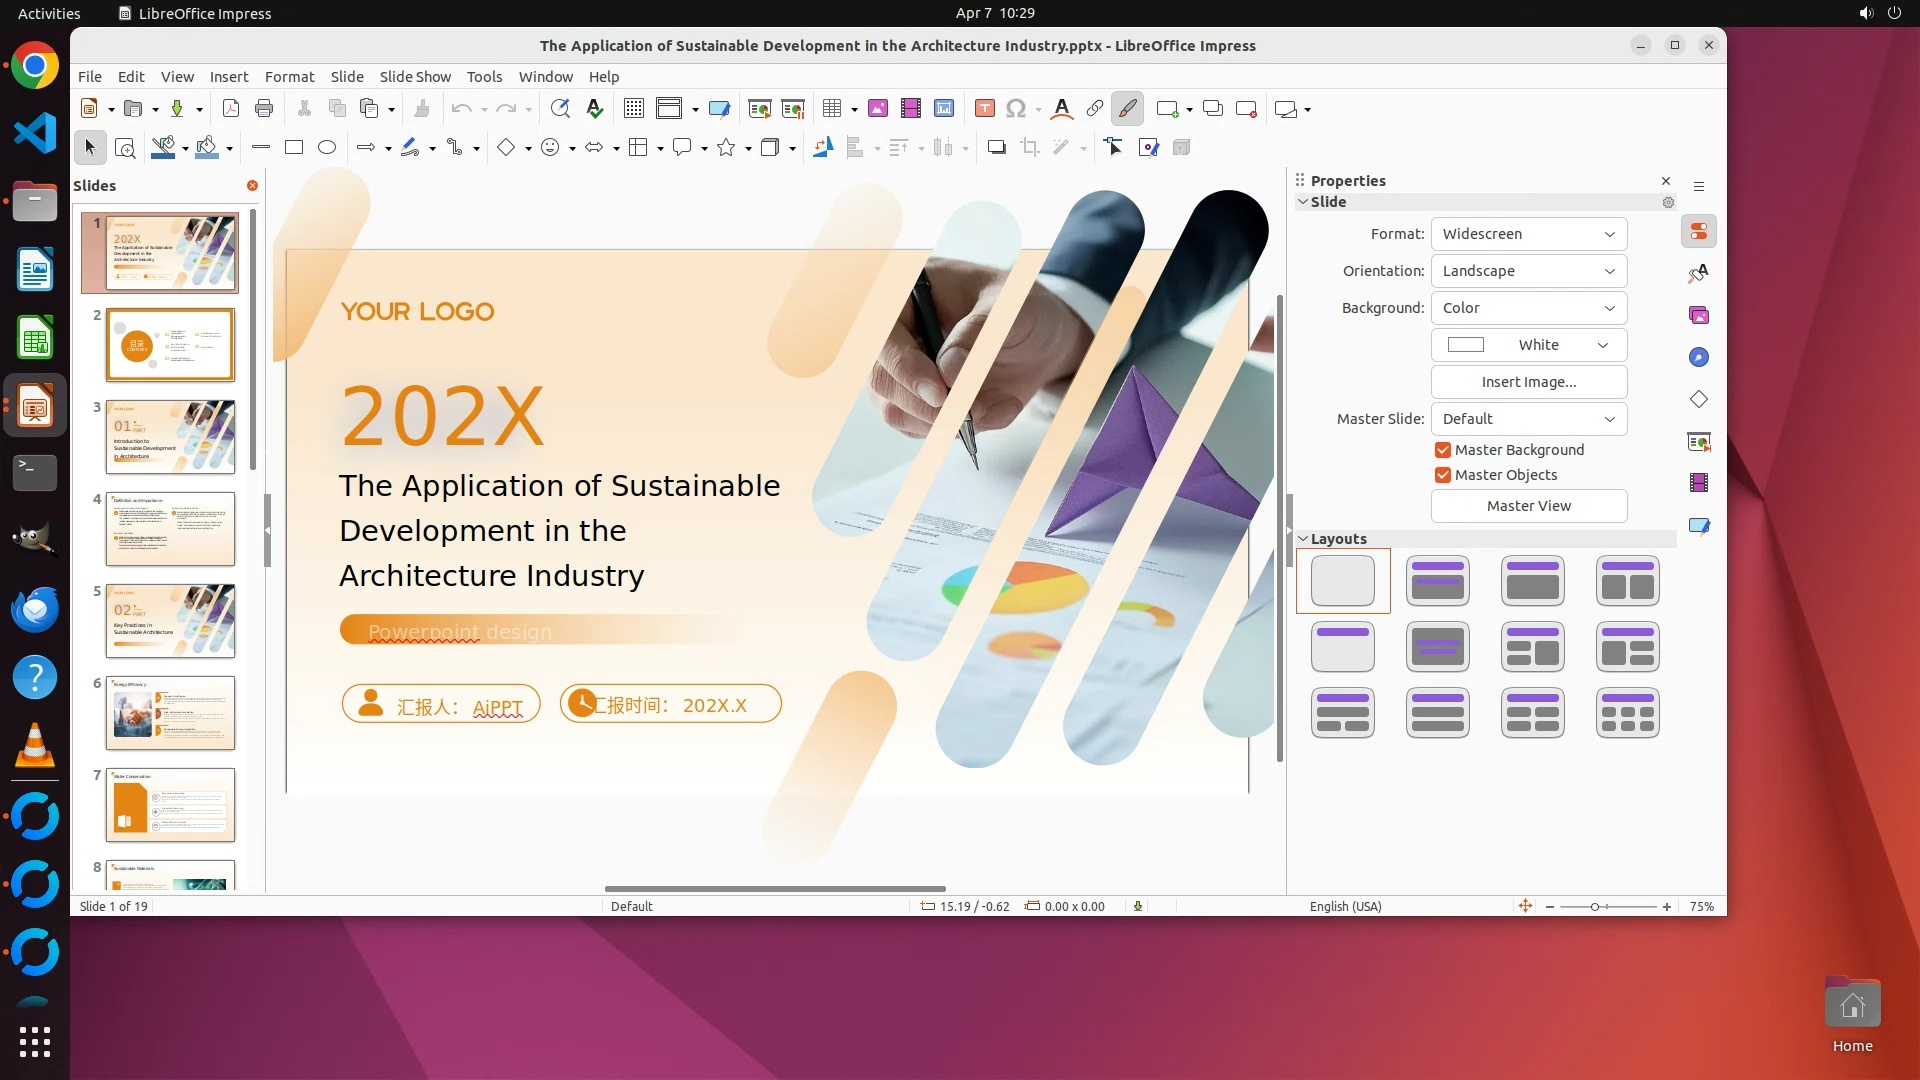Uncheck the Master Objects checkbox
The image size is (1920, 1080).
1443,475
